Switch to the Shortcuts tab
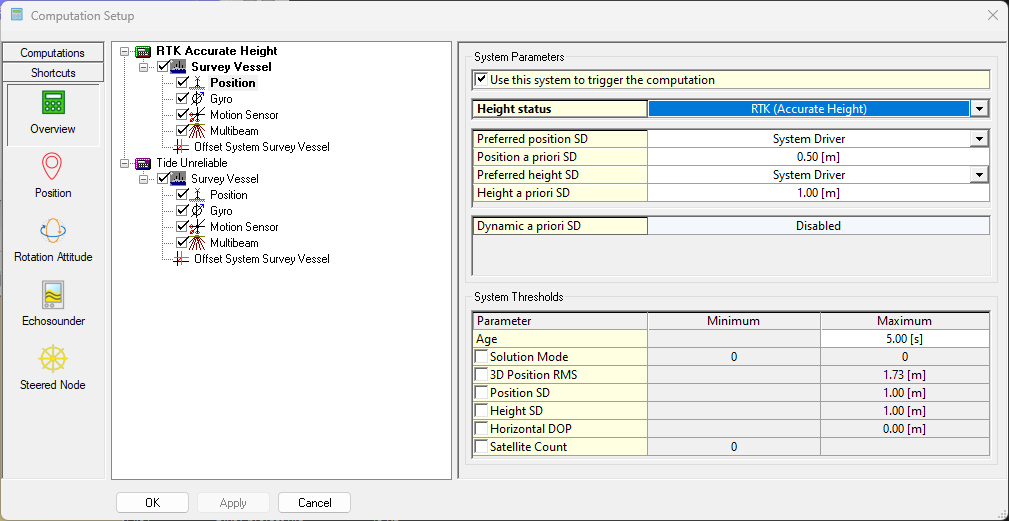The image size is (1009, 521). 53,73
